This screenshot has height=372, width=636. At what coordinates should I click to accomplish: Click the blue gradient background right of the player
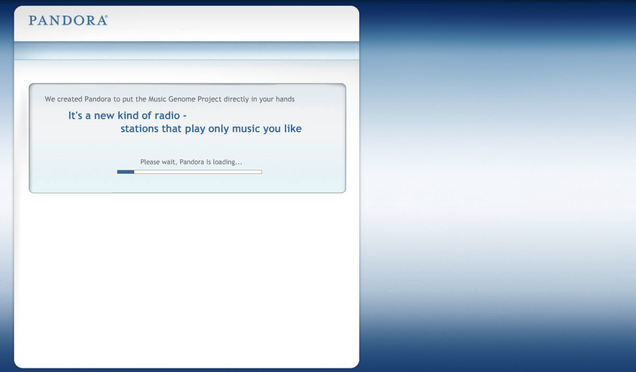pos(498,186)
